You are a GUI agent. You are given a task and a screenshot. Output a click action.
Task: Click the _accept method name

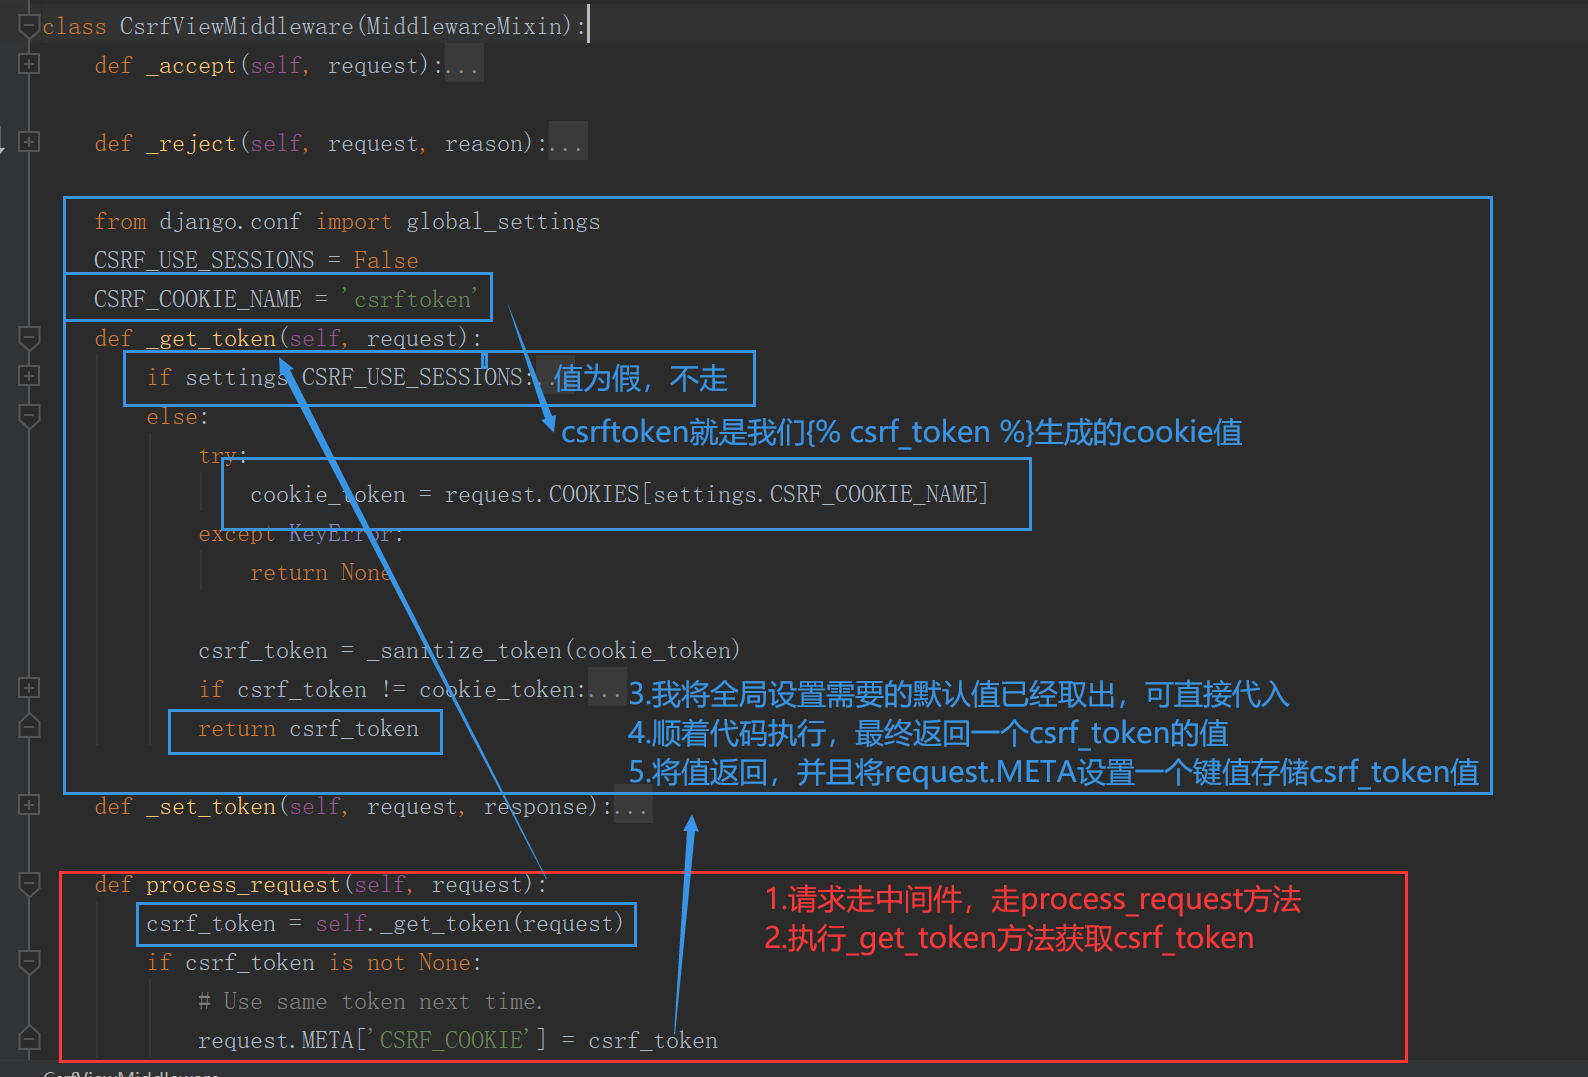point(191,65)
